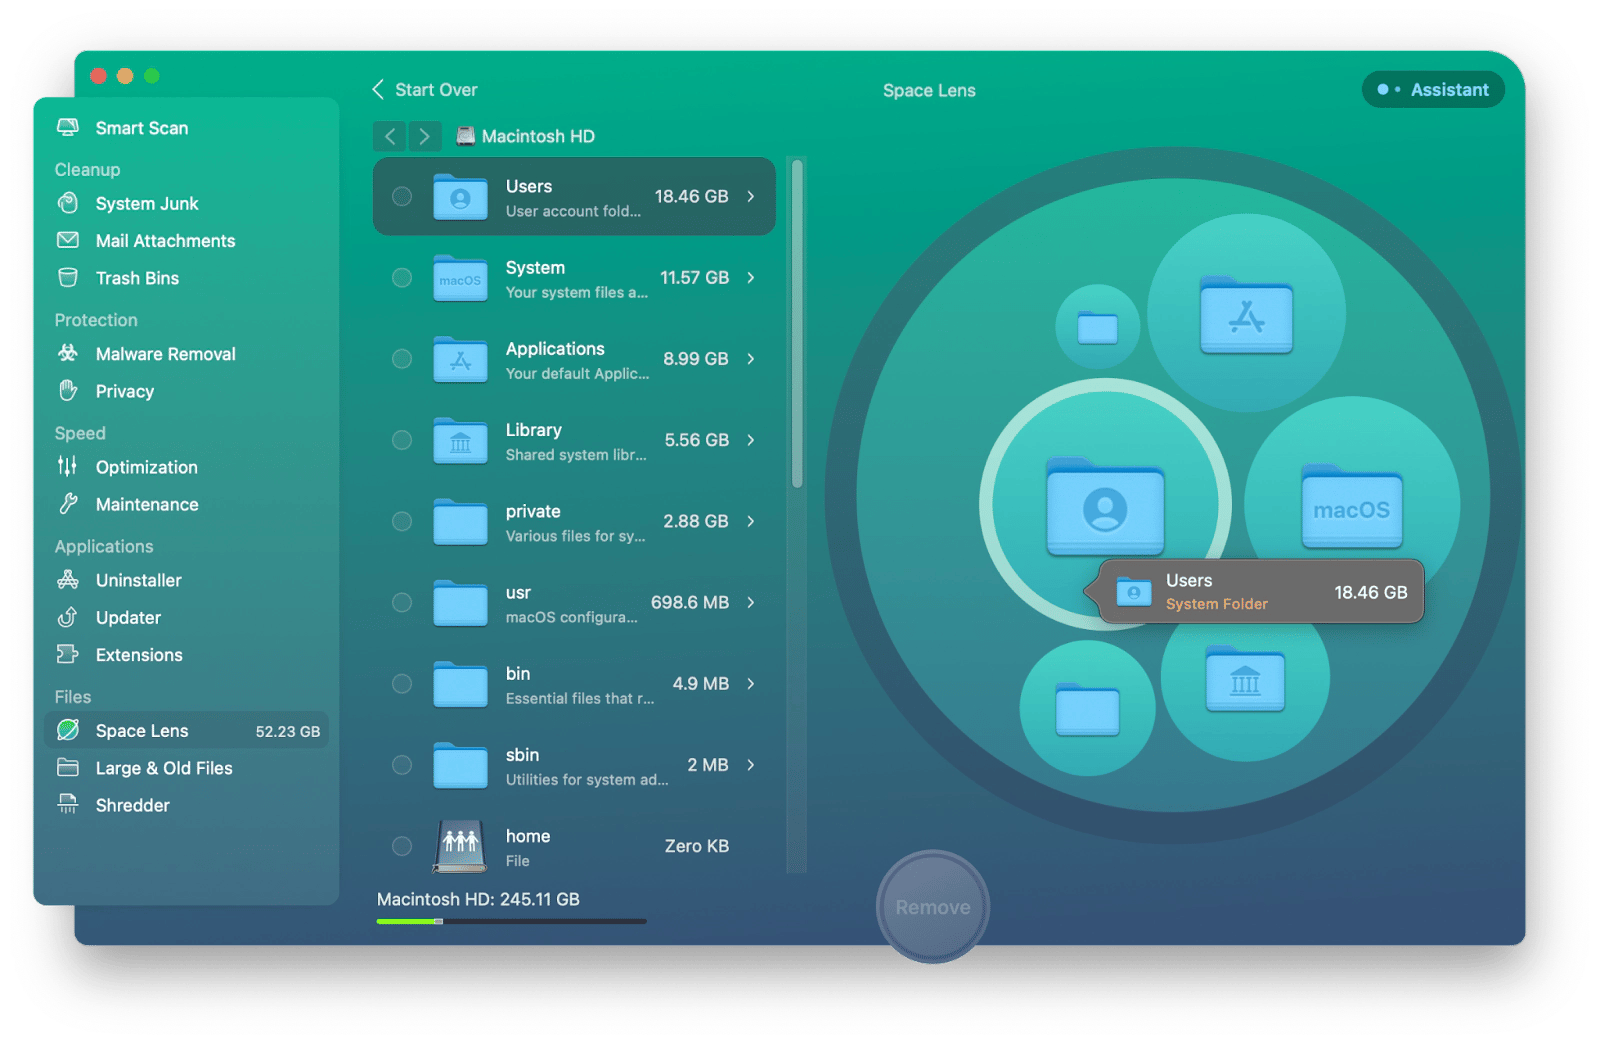This screenshot has width=1600, height=1044.
Task: Click the 698.6 MB size of usr
Action: point(690,602)
